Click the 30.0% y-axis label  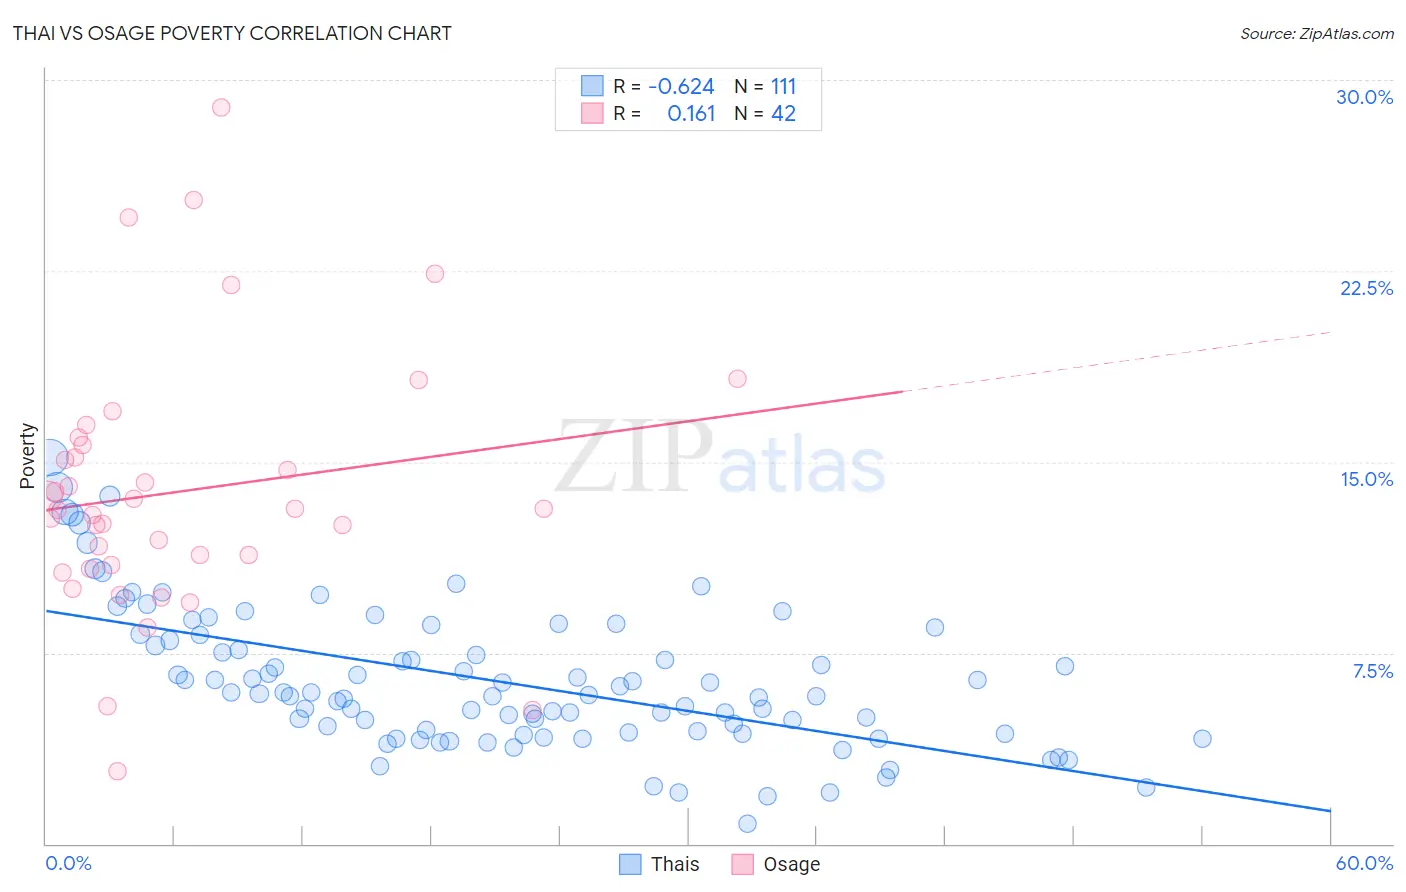1364,97
